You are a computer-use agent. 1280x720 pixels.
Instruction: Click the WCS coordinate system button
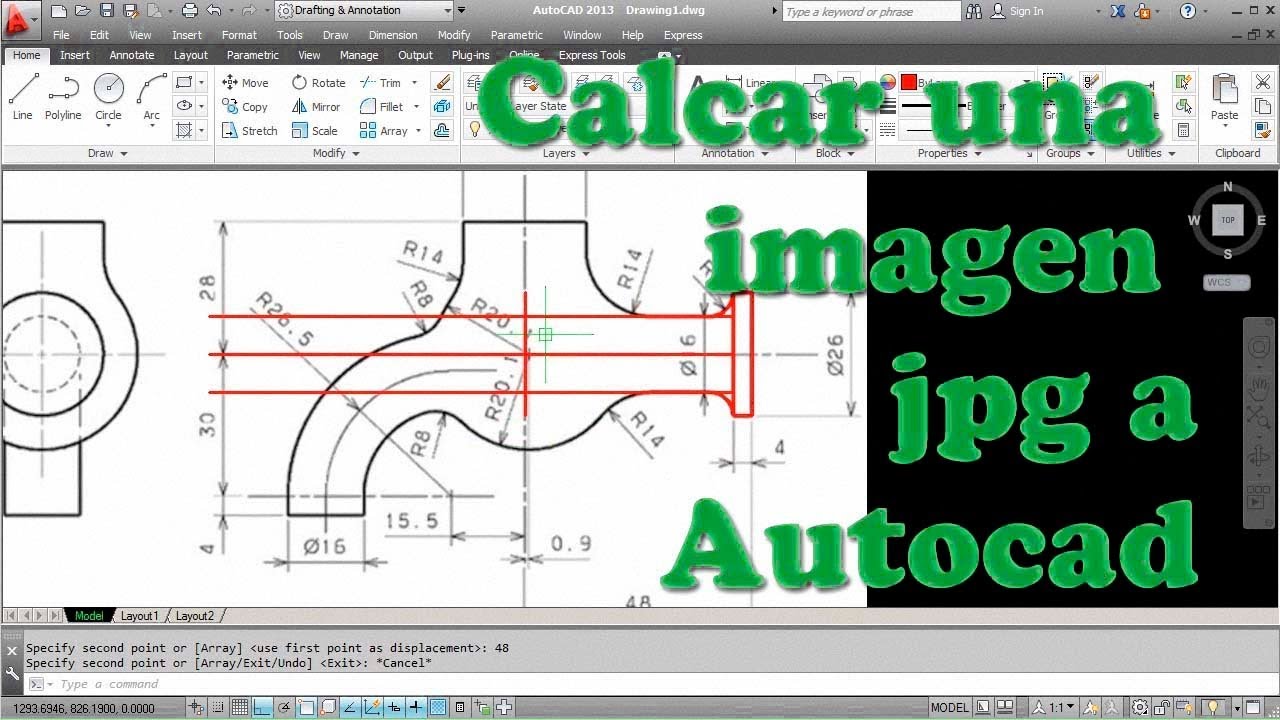pos(1226,283)
